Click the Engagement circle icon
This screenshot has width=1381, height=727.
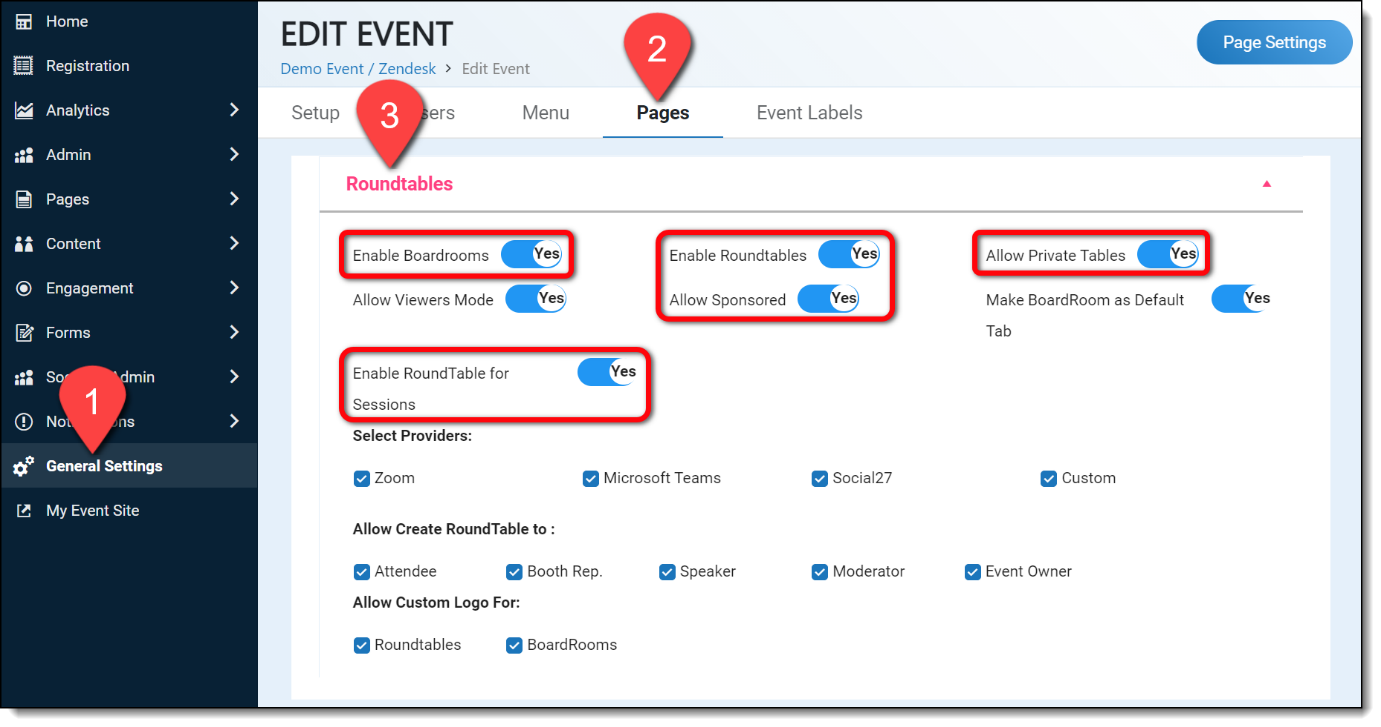(24, 288)
